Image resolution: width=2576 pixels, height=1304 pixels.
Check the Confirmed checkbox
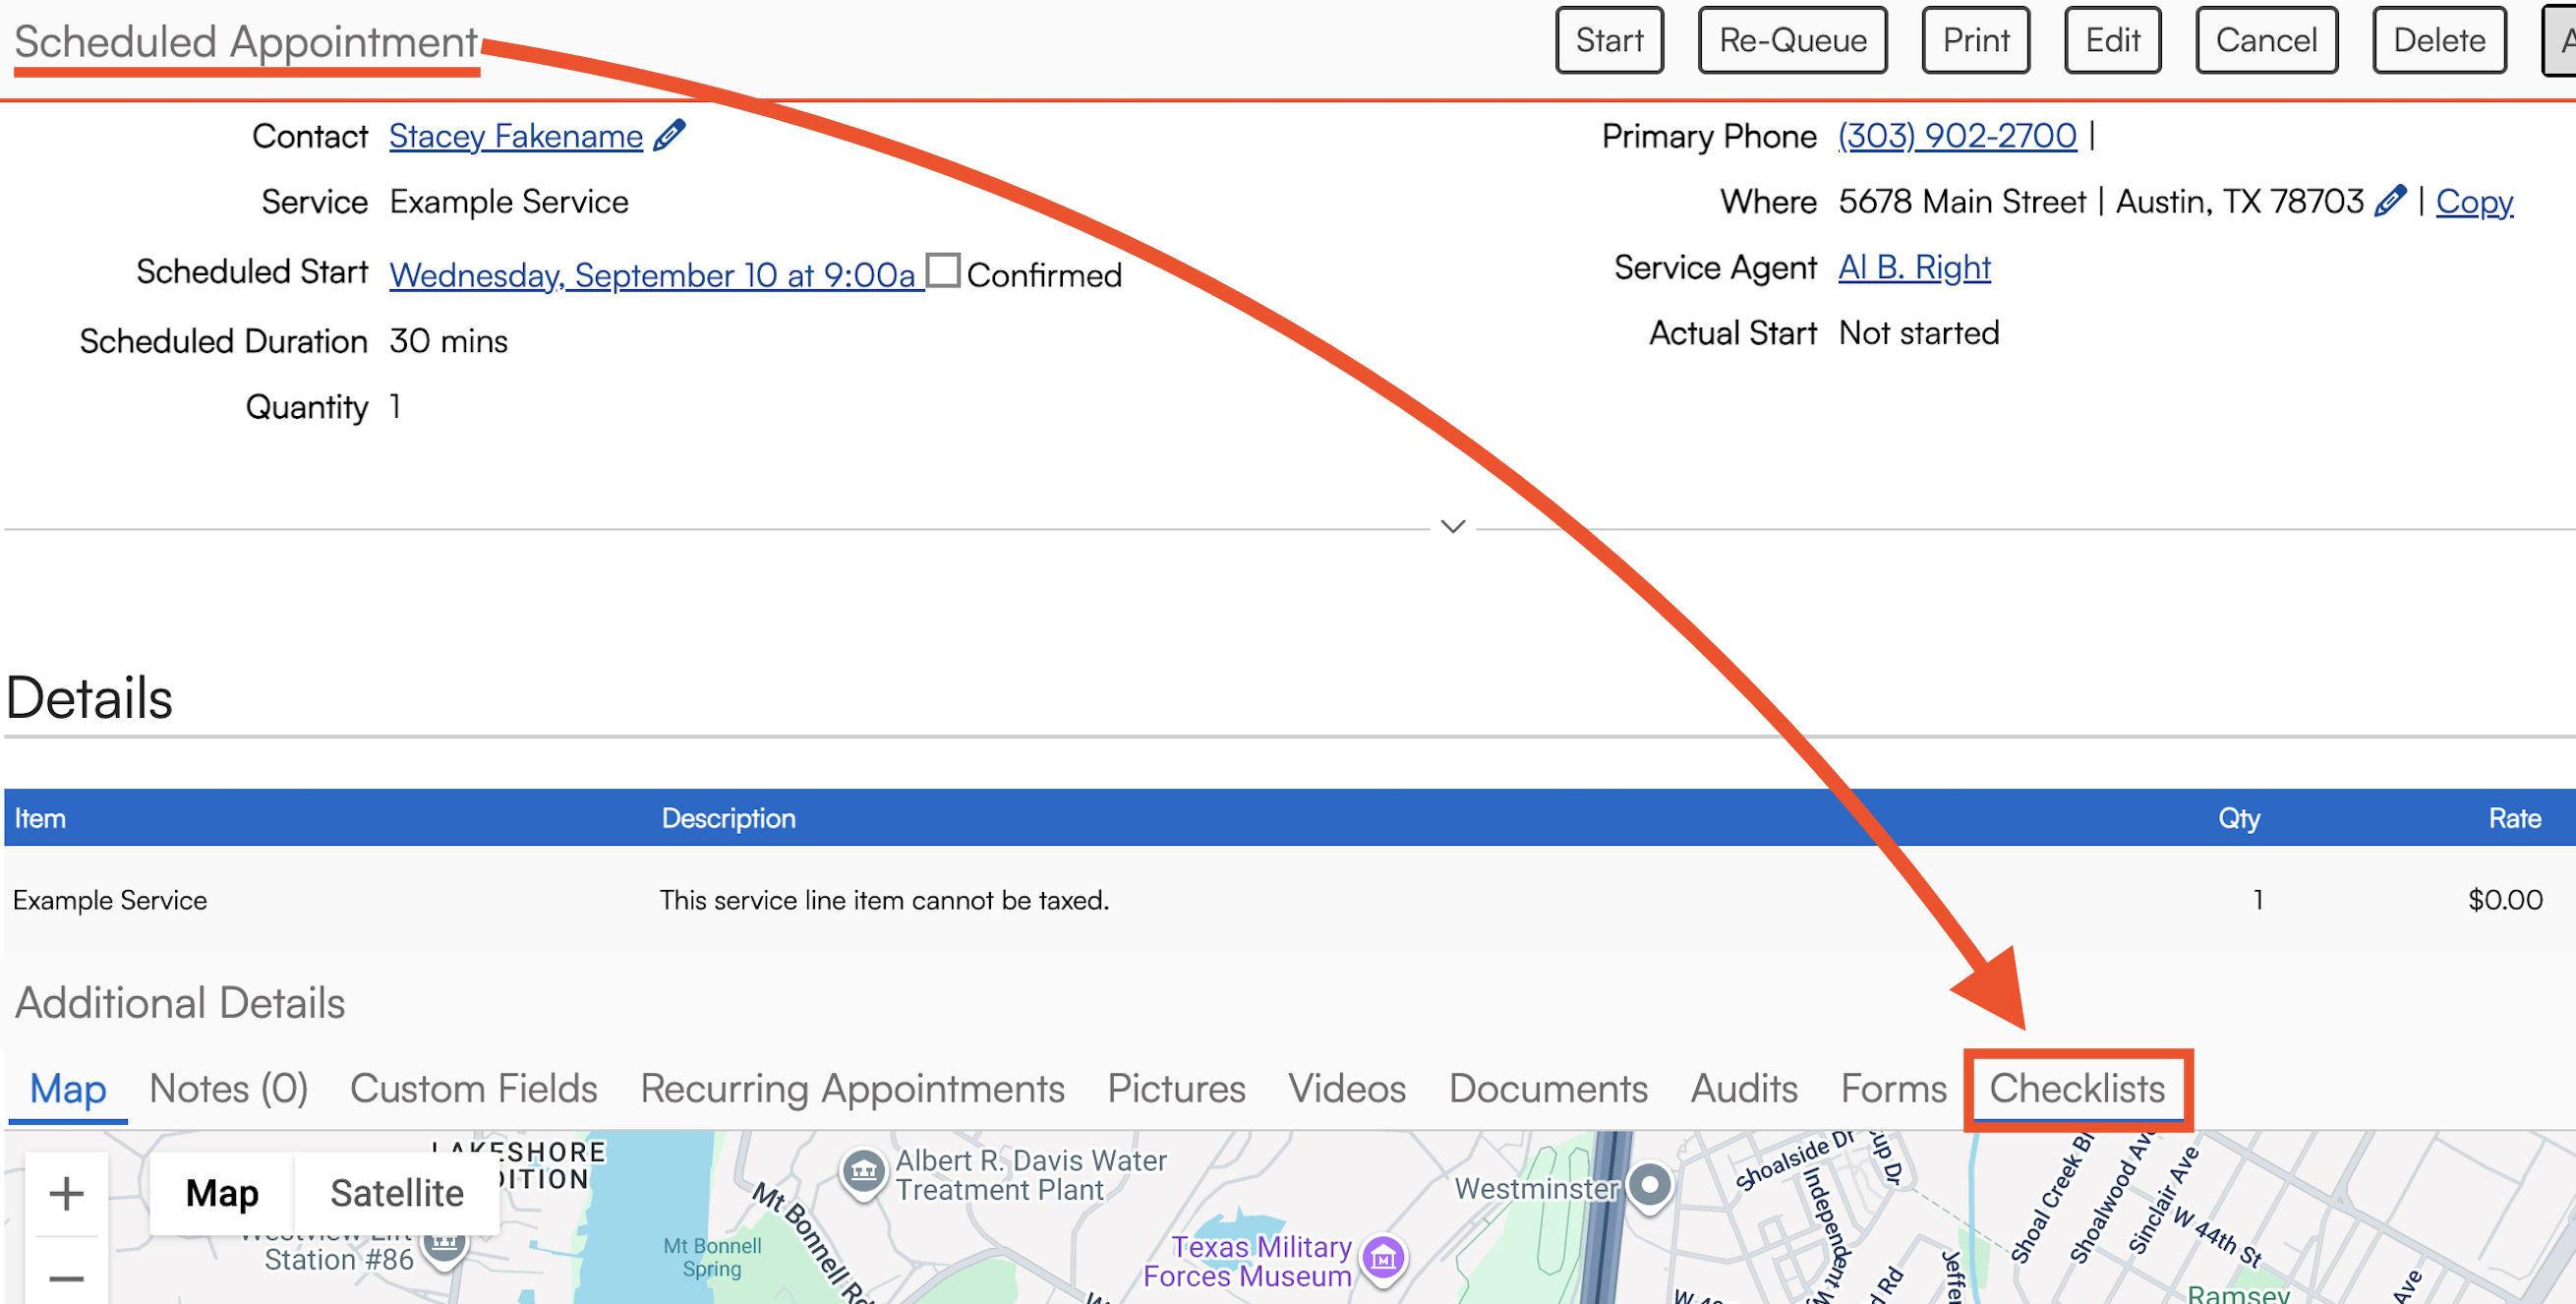point(942,271)
